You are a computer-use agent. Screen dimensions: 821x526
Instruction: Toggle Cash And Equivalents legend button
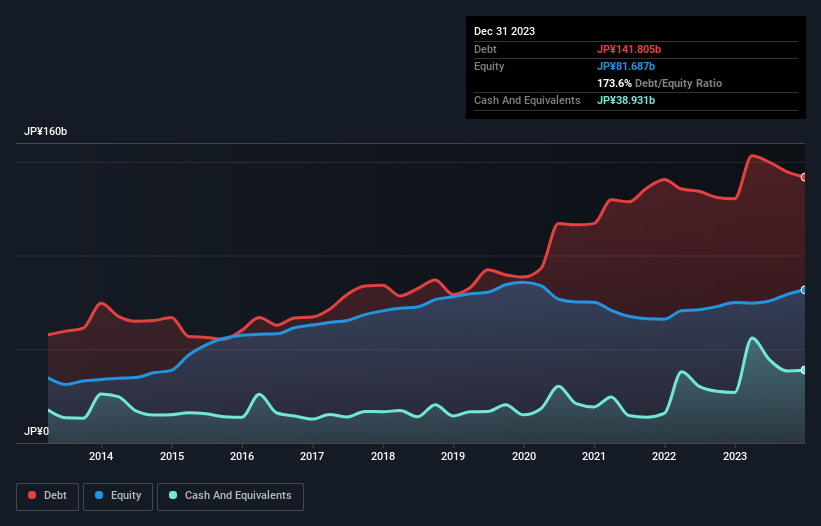pyautogui.click(x=230, y=496)
